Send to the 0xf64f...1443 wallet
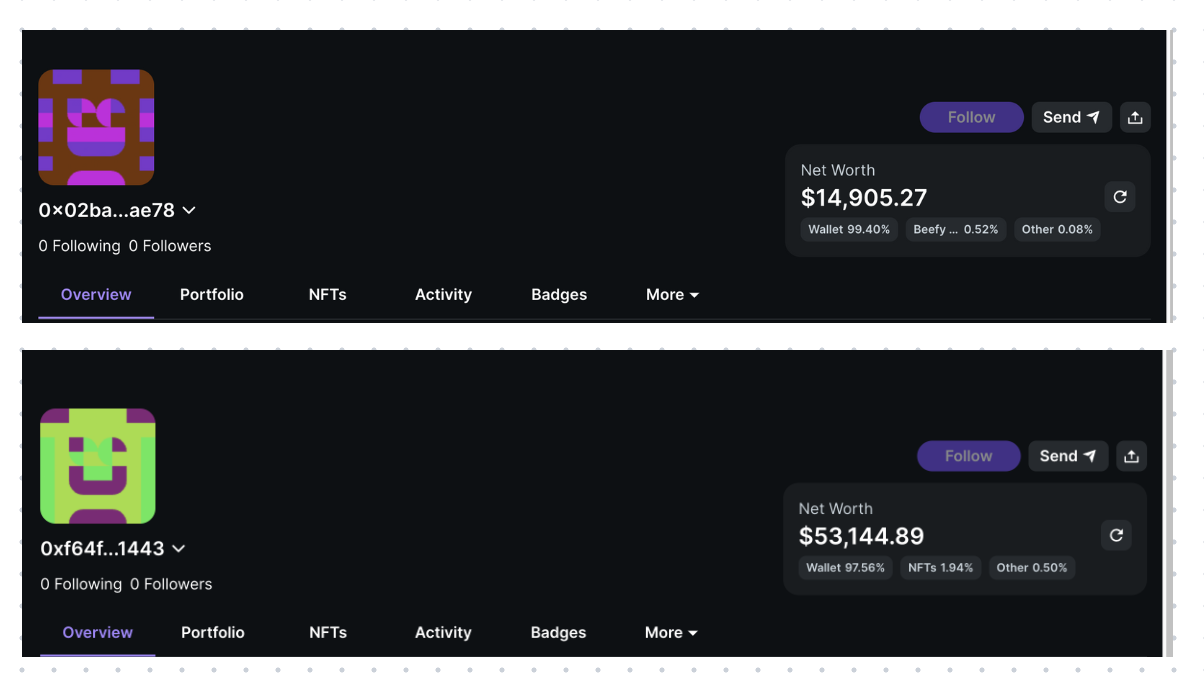The height and width of the screenshot is (684, 1204). [x=1068, y=456]
